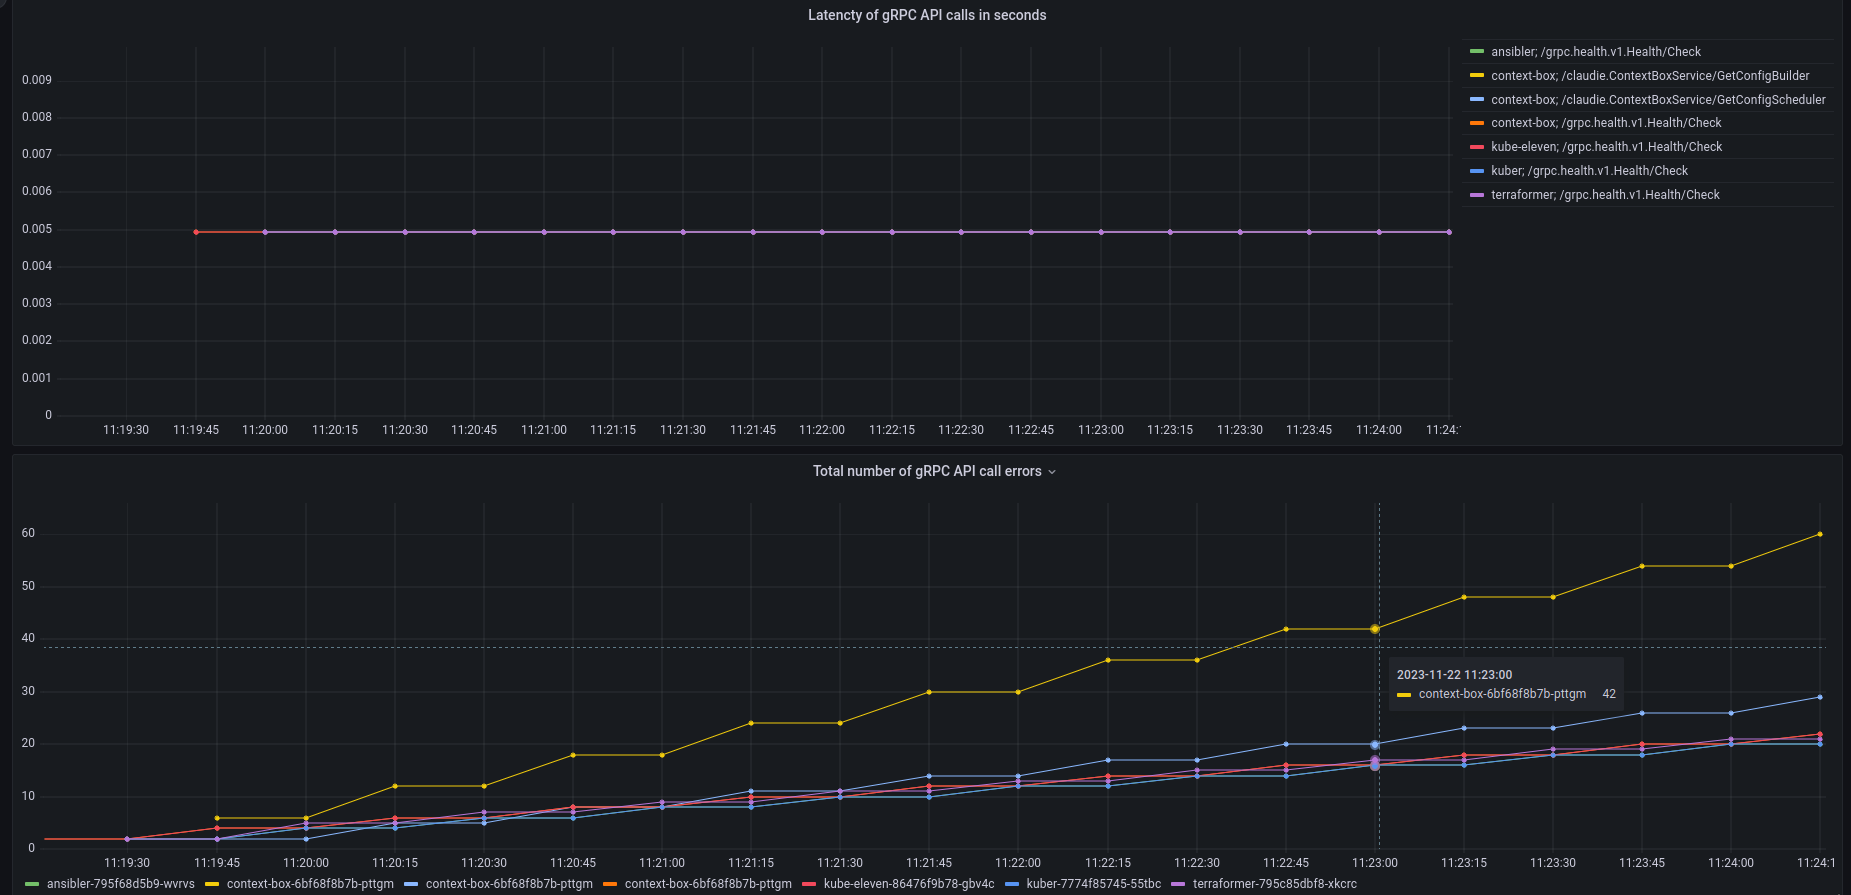
Task: Click yellow swatch in the errors panel legend
Action: tap(212, 884)
